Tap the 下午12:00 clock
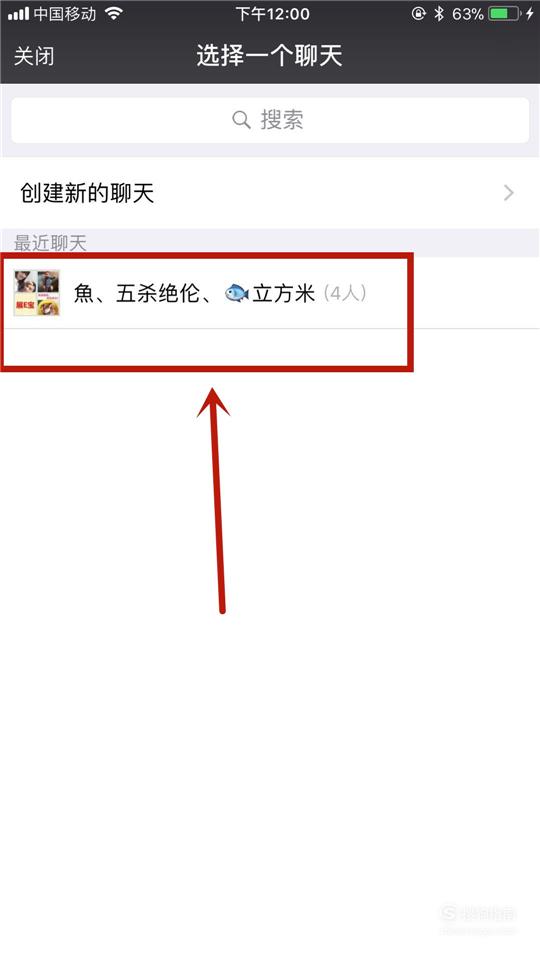The image size is (540, 960). [x=273, y=13]
